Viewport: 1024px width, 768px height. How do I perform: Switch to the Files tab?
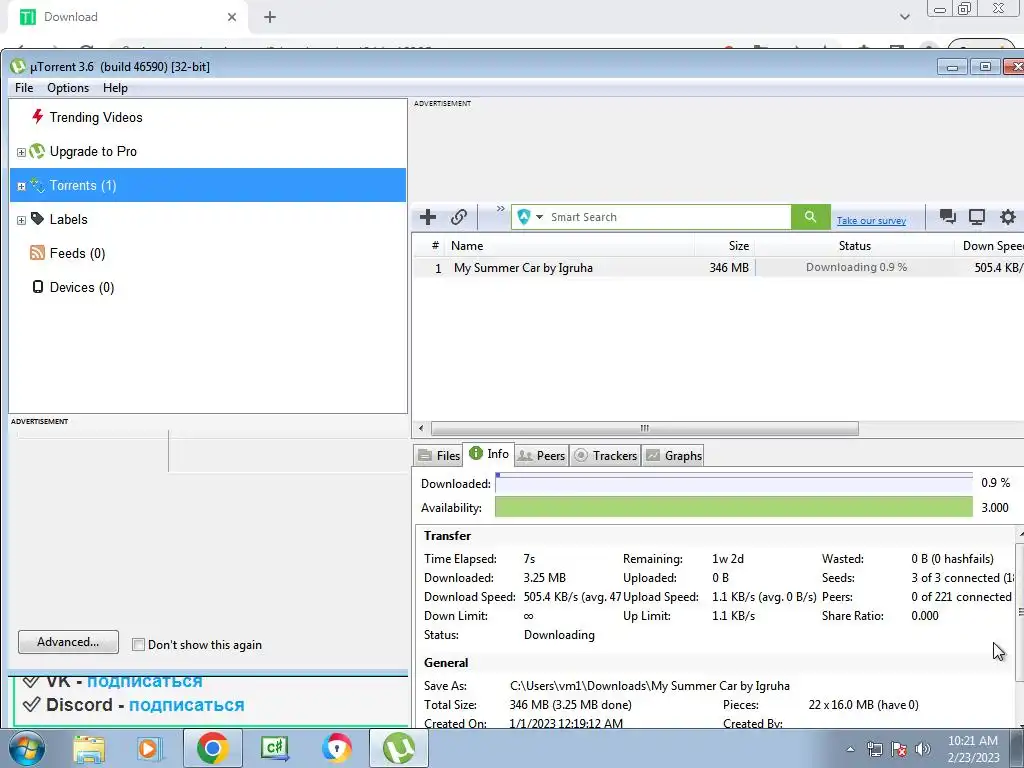[439, 455]
